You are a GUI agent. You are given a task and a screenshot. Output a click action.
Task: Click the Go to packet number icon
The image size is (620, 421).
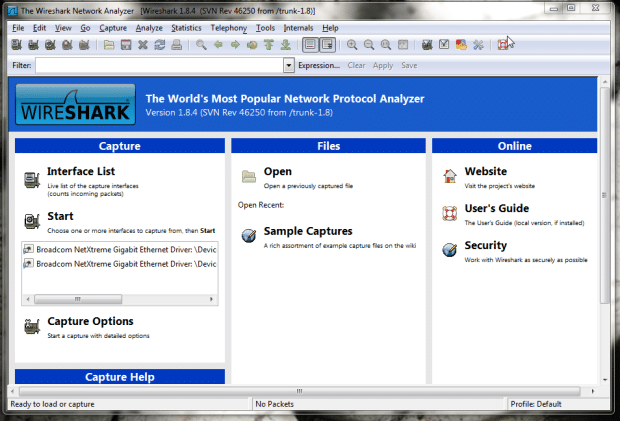(252, 45)
